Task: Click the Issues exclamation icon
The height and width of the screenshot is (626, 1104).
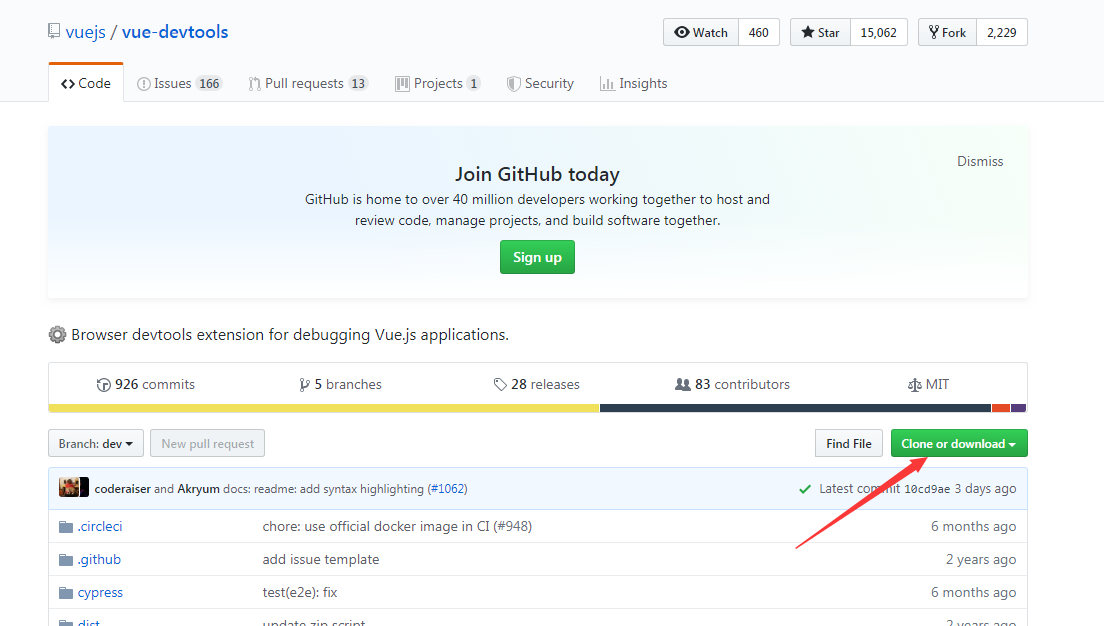Action: [x=144, y=84]
